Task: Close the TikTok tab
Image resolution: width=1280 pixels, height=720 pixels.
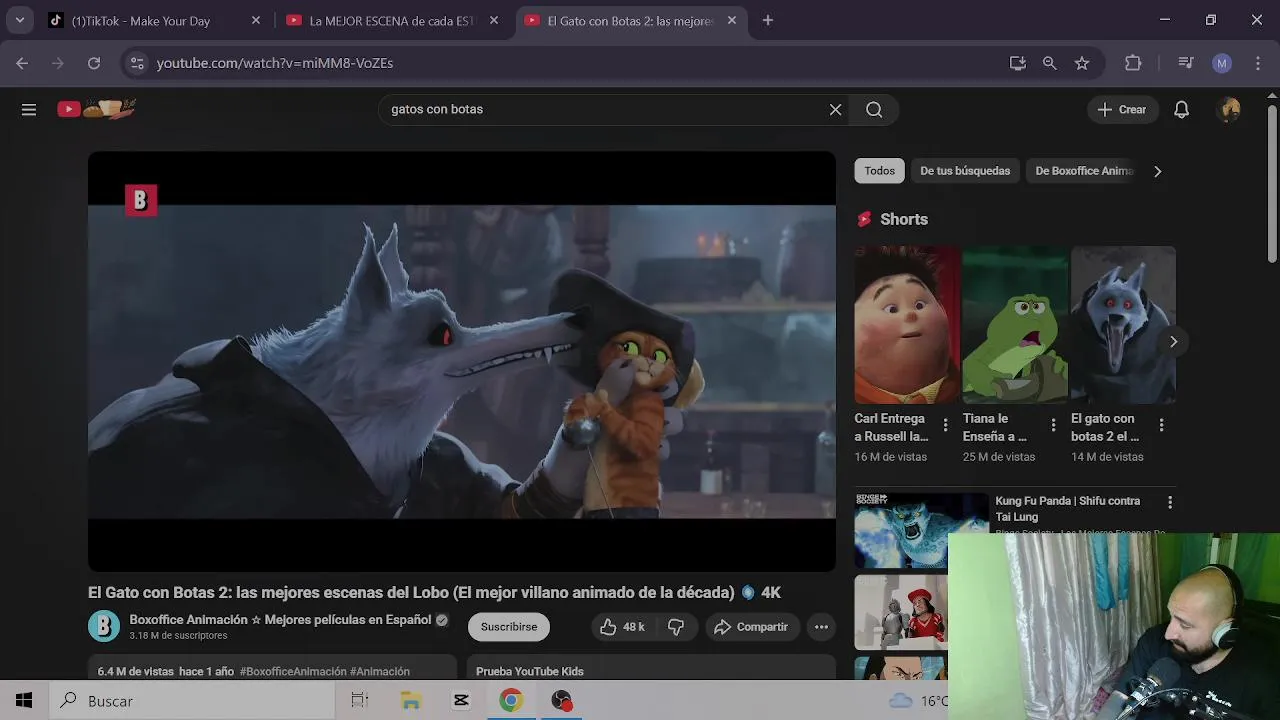Action: click(255, 20)
